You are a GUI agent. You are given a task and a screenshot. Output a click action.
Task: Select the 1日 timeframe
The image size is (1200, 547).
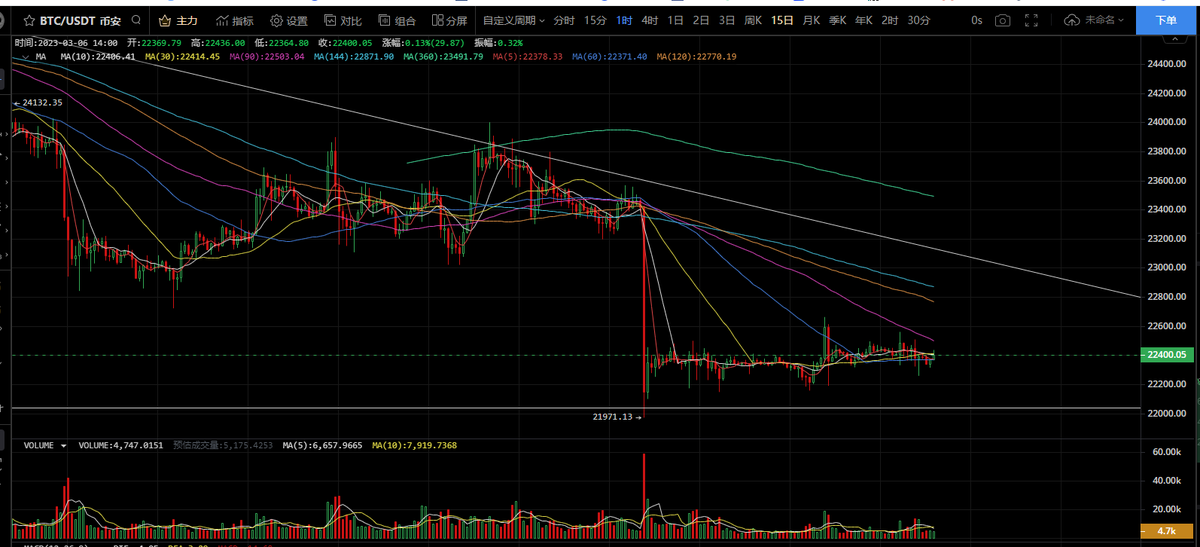(x=676, y=20)
